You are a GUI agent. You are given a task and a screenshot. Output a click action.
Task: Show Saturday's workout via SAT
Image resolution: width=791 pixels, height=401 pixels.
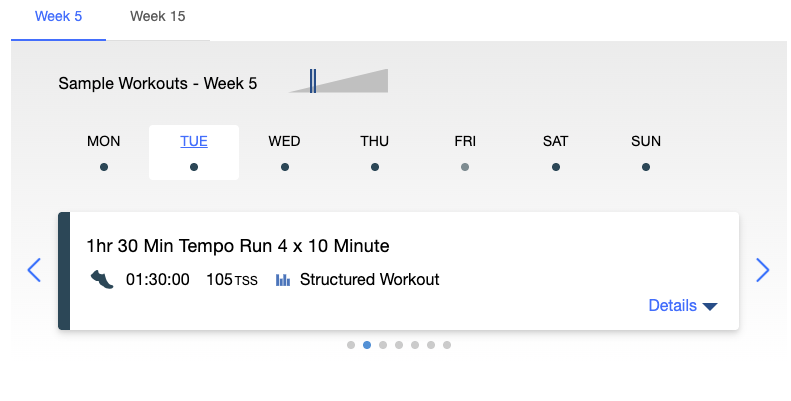pyautogui.click(x=555, y=152)
